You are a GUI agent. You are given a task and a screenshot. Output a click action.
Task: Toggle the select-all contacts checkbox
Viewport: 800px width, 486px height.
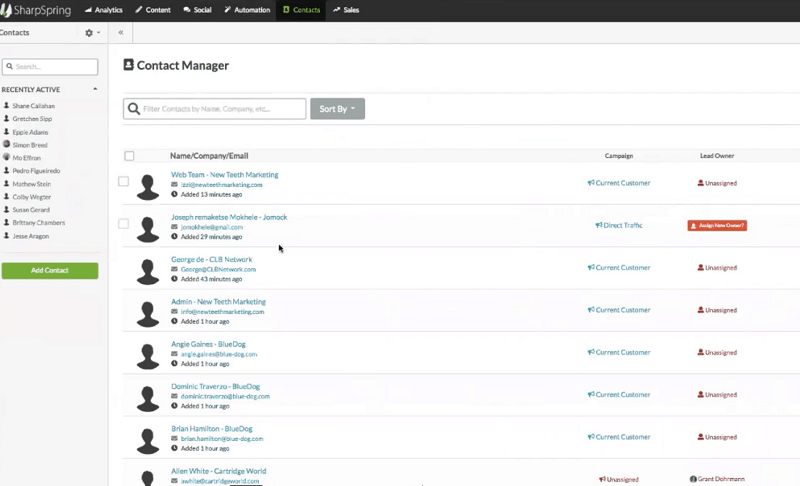(129, 156)
